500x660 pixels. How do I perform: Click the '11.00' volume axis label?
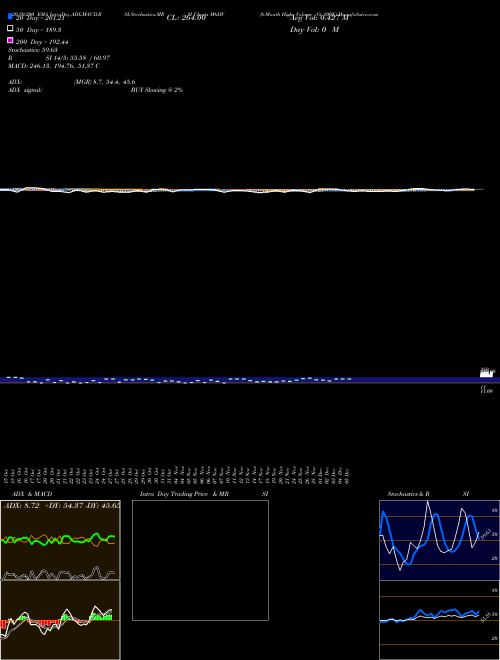(487, 391)
